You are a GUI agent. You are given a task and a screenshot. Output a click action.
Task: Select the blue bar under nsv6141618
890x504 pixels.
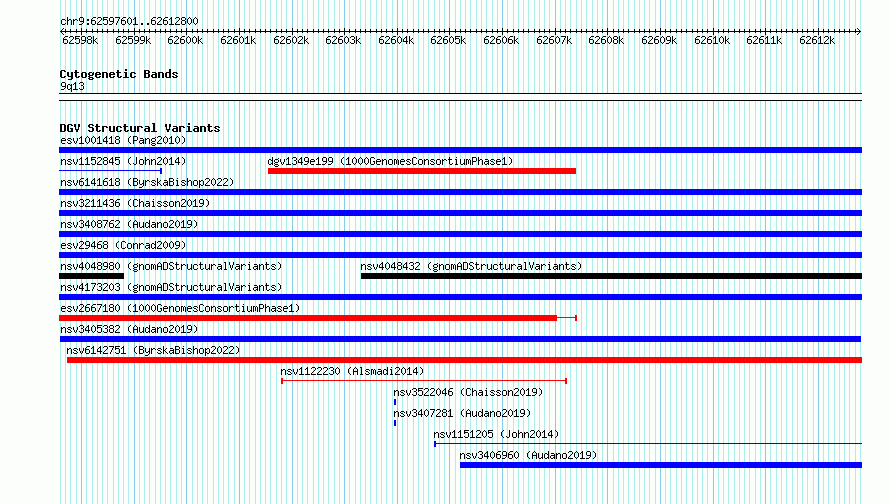pyautogui.click(x=460, y=192)
